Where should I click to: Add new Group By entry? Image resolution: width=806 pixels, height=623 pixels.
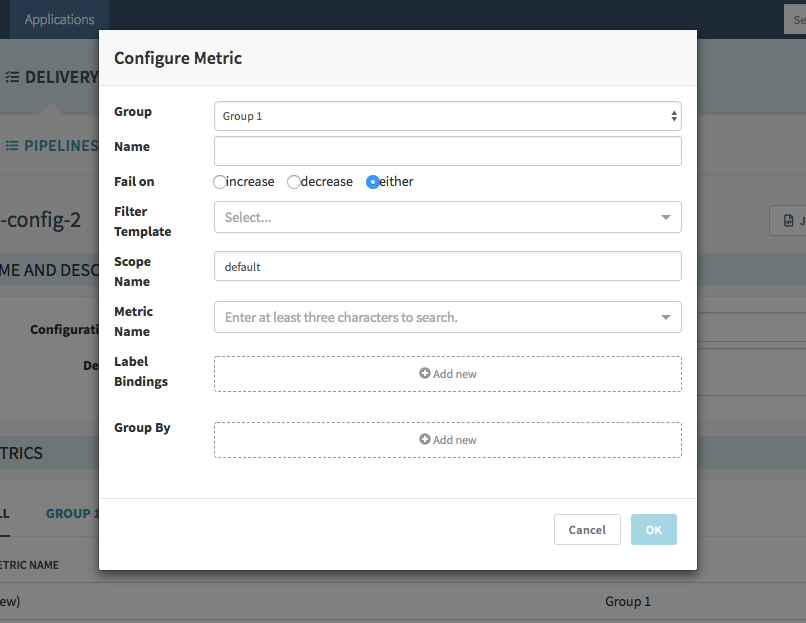[x=448, y=440]
